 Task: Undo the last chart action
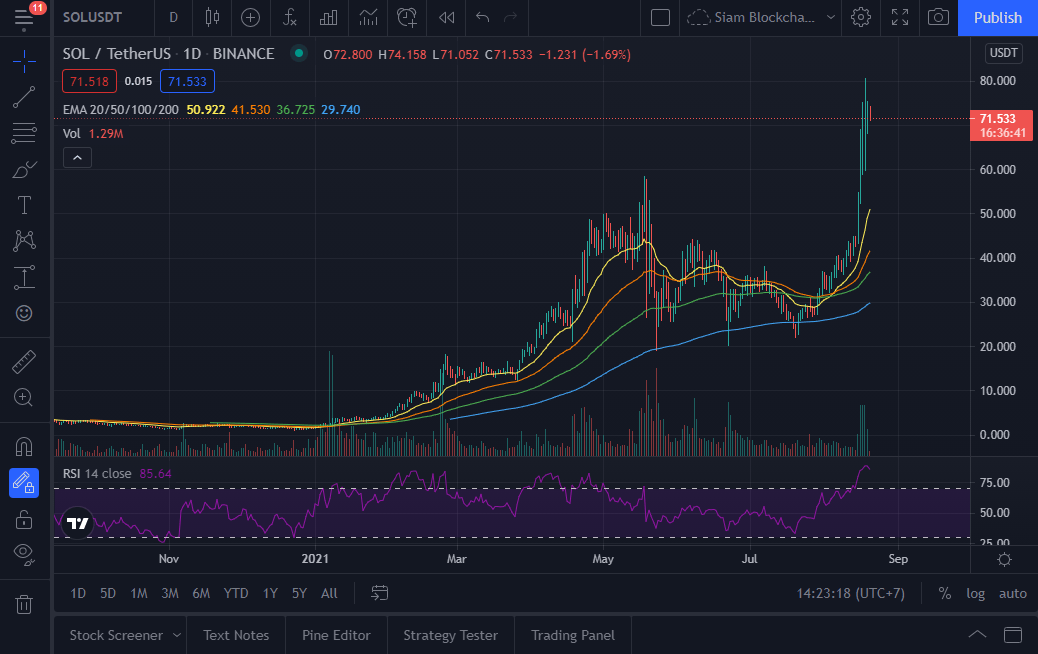pos(482,18)
